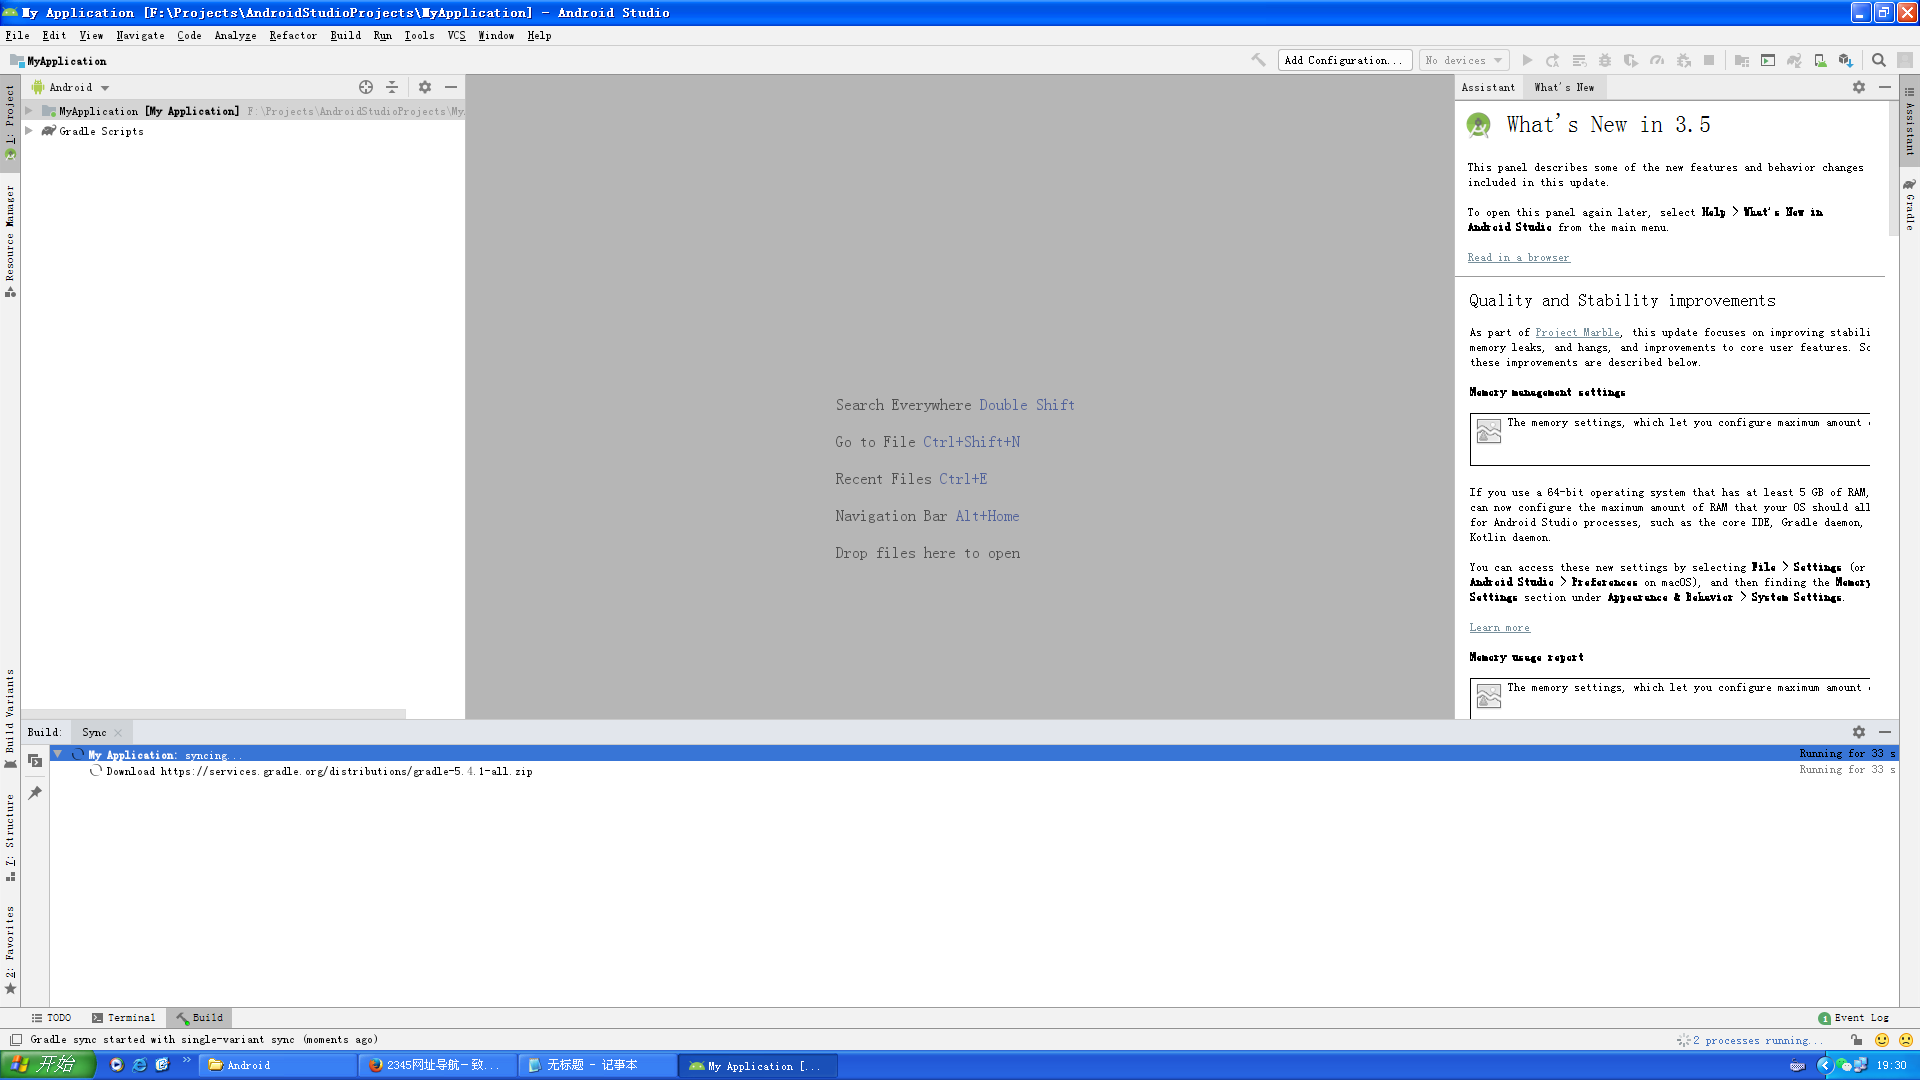The width and height of the screenshot is (1920, 1080).
Task: Open Build panel gear settings
Action: 1859,732
